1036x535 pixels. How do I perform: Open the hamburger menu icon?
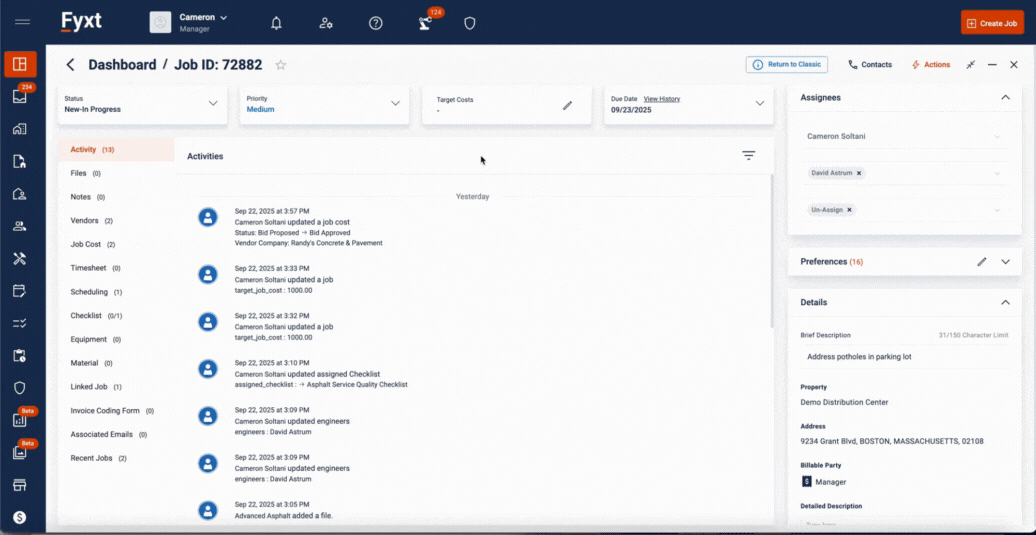(22, 22)
